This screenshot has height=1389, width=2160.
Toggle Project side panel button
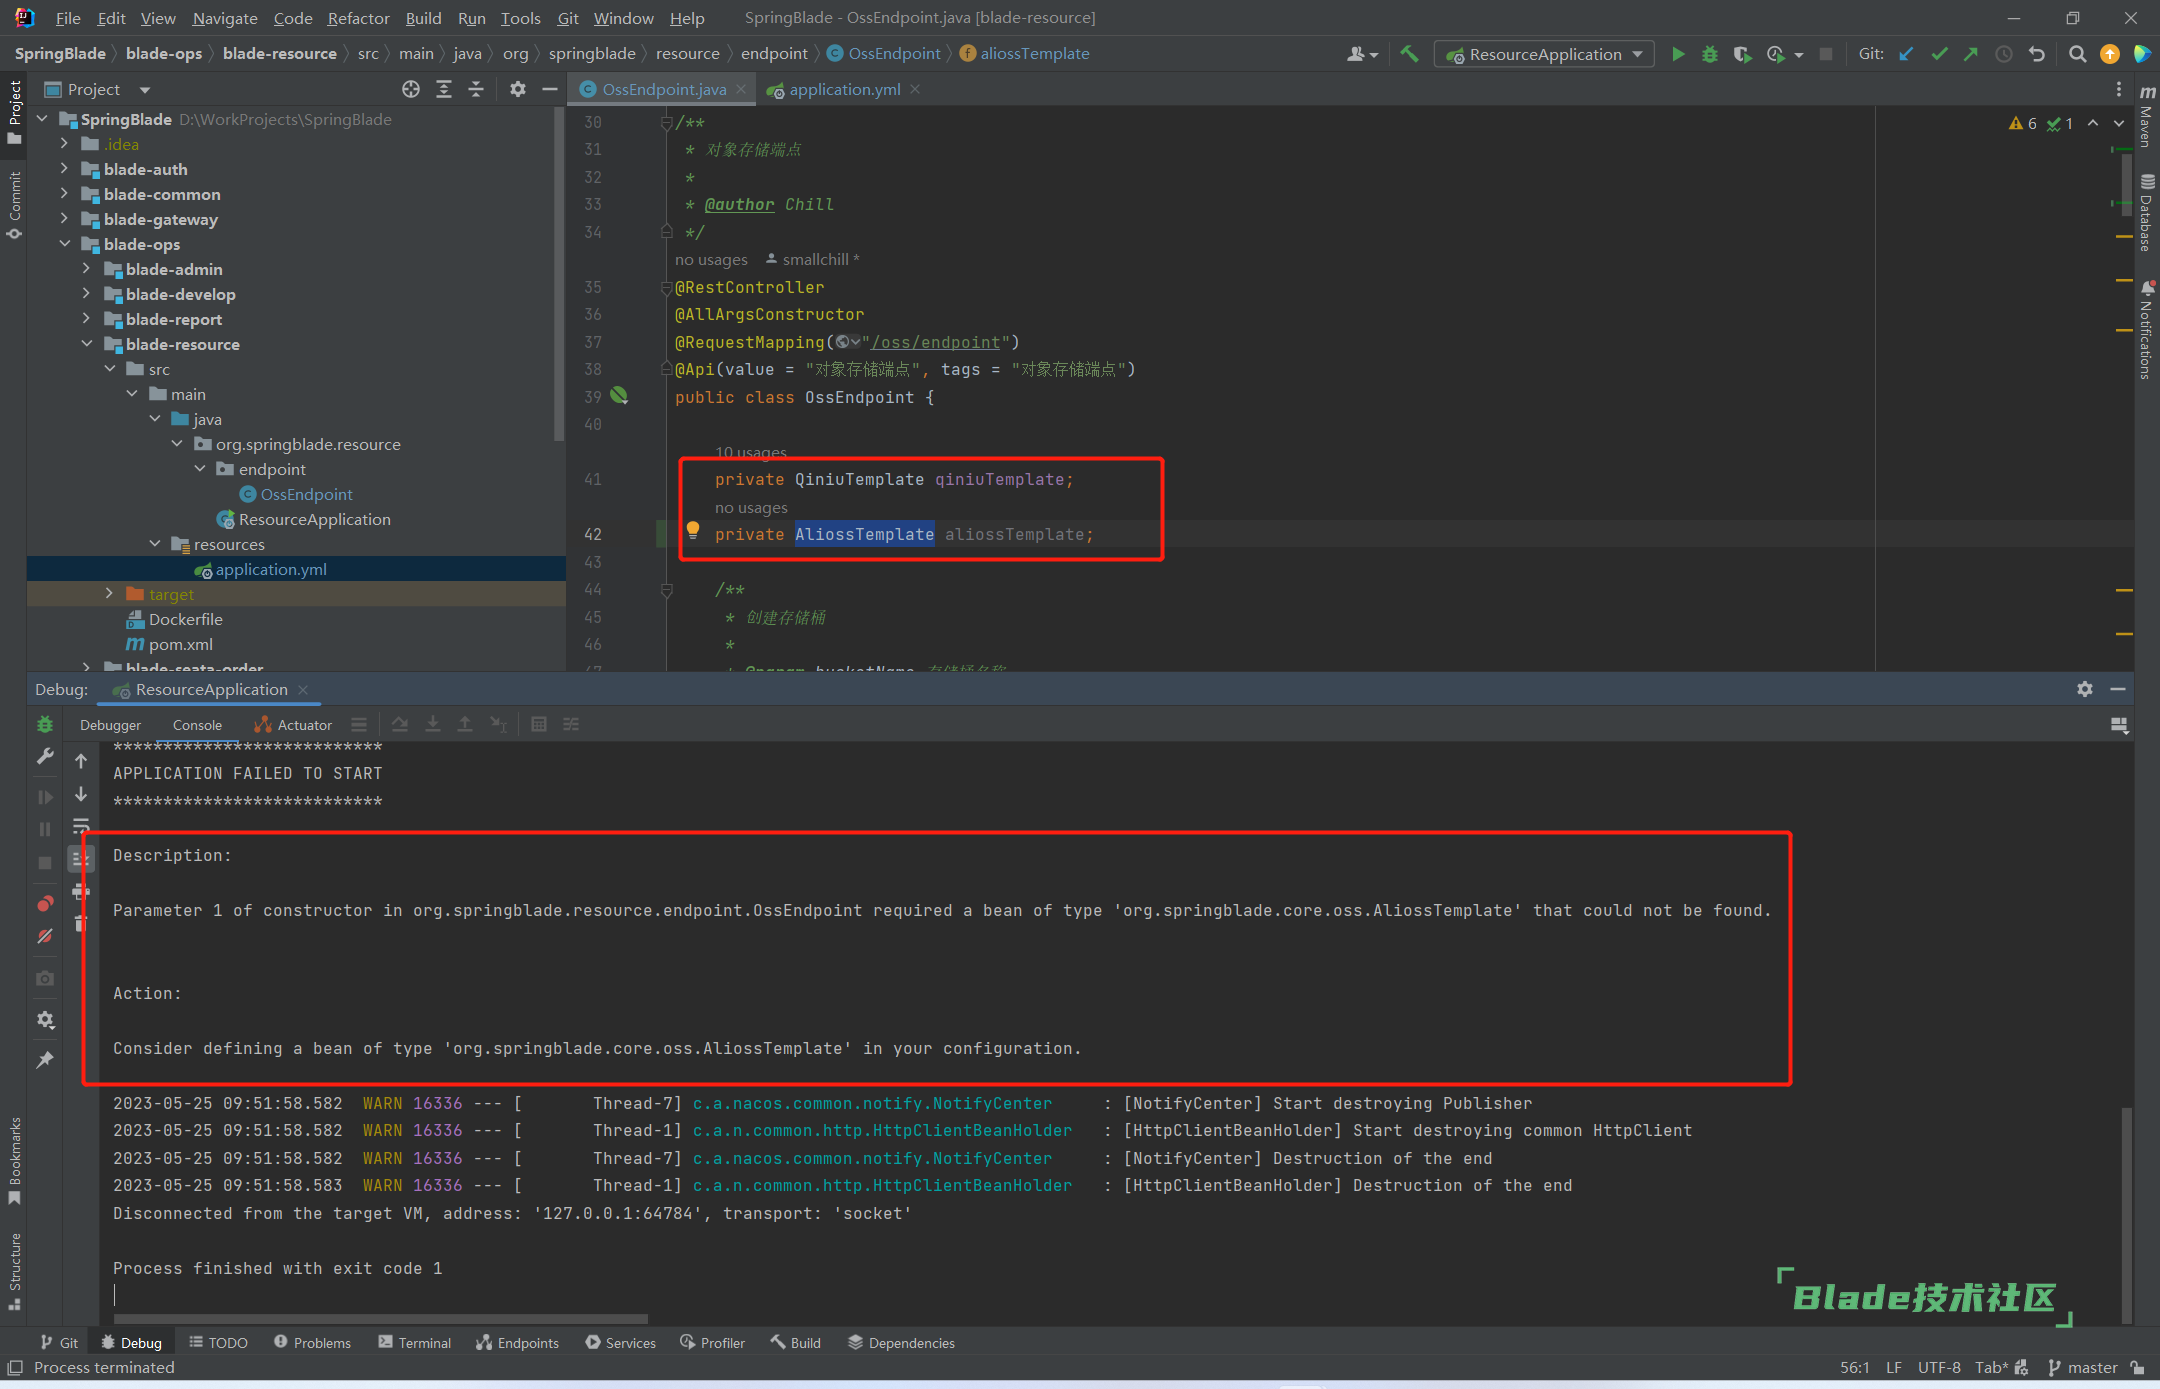pos(14,112)
